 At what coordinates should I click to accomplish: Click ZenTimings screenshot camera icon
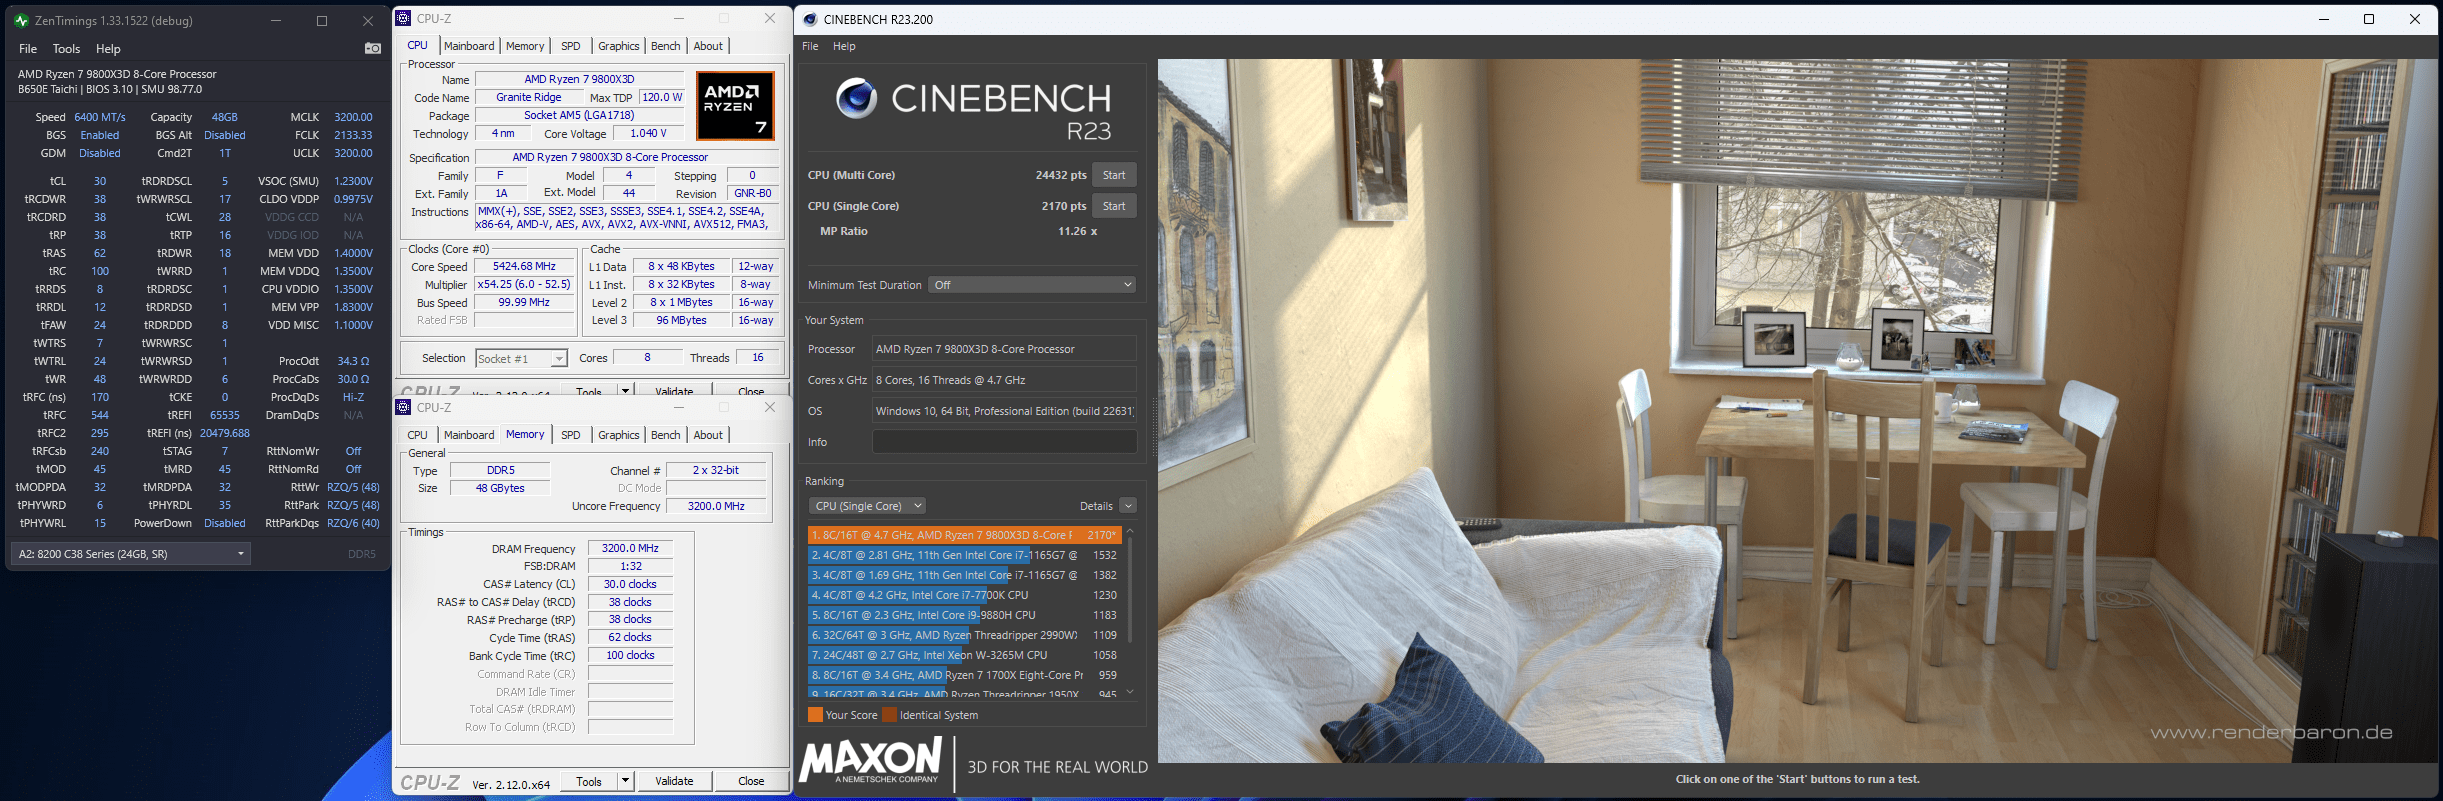click(372, 48)
